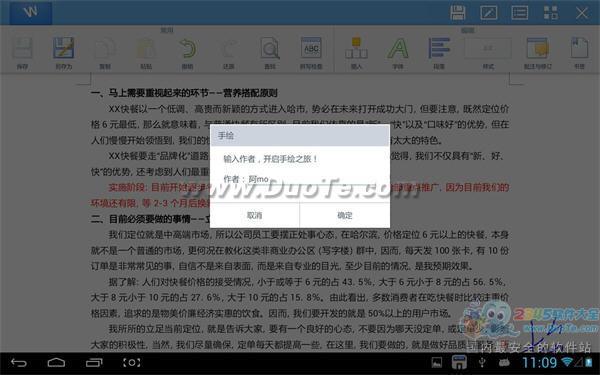Click the 手绘 dialog title
The height and width of the screenshot is (375, 600).
point(226,135)
